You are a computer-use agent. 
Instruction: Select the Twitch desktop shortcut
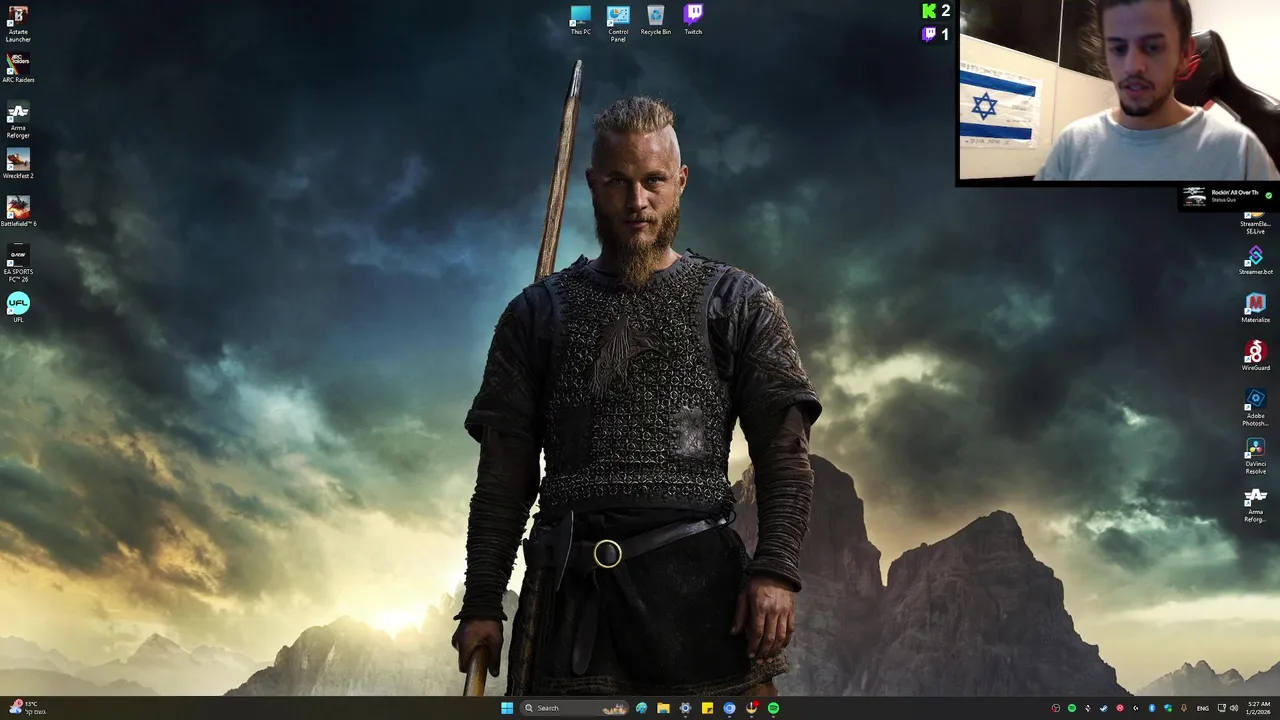pos(693,20)
